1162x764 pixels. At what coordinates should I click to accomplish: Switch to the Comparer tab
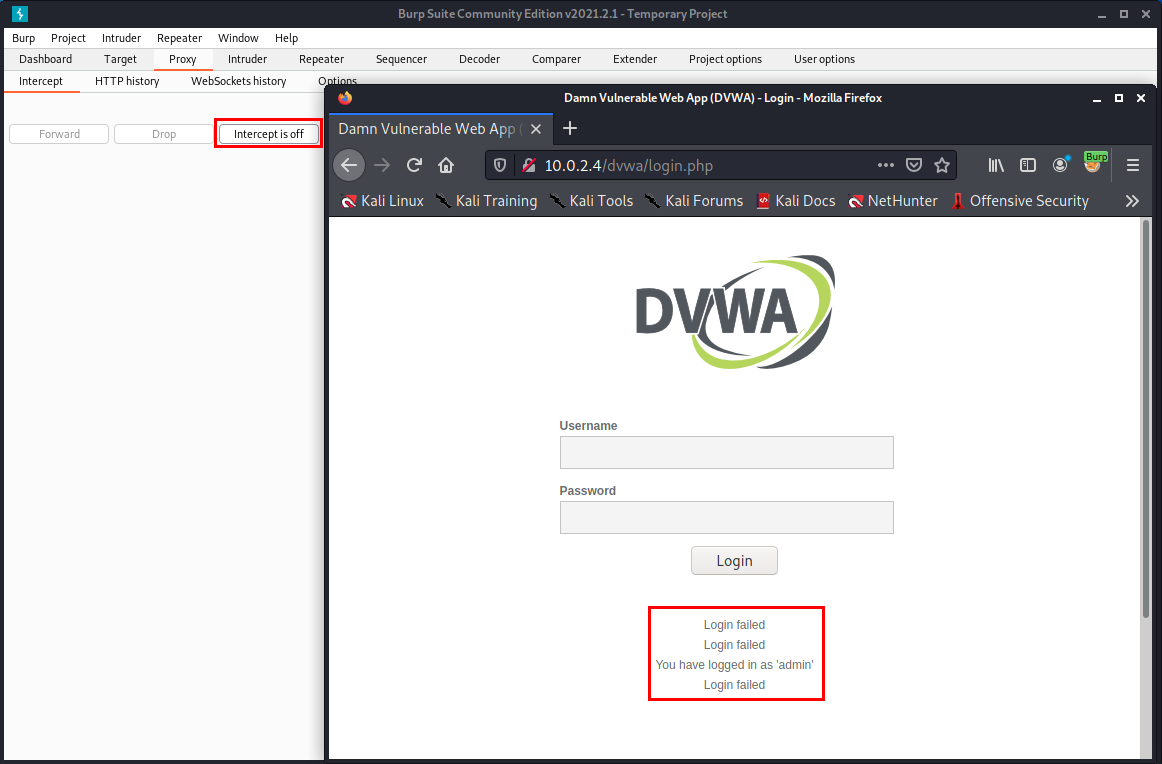tap(557, 59)
